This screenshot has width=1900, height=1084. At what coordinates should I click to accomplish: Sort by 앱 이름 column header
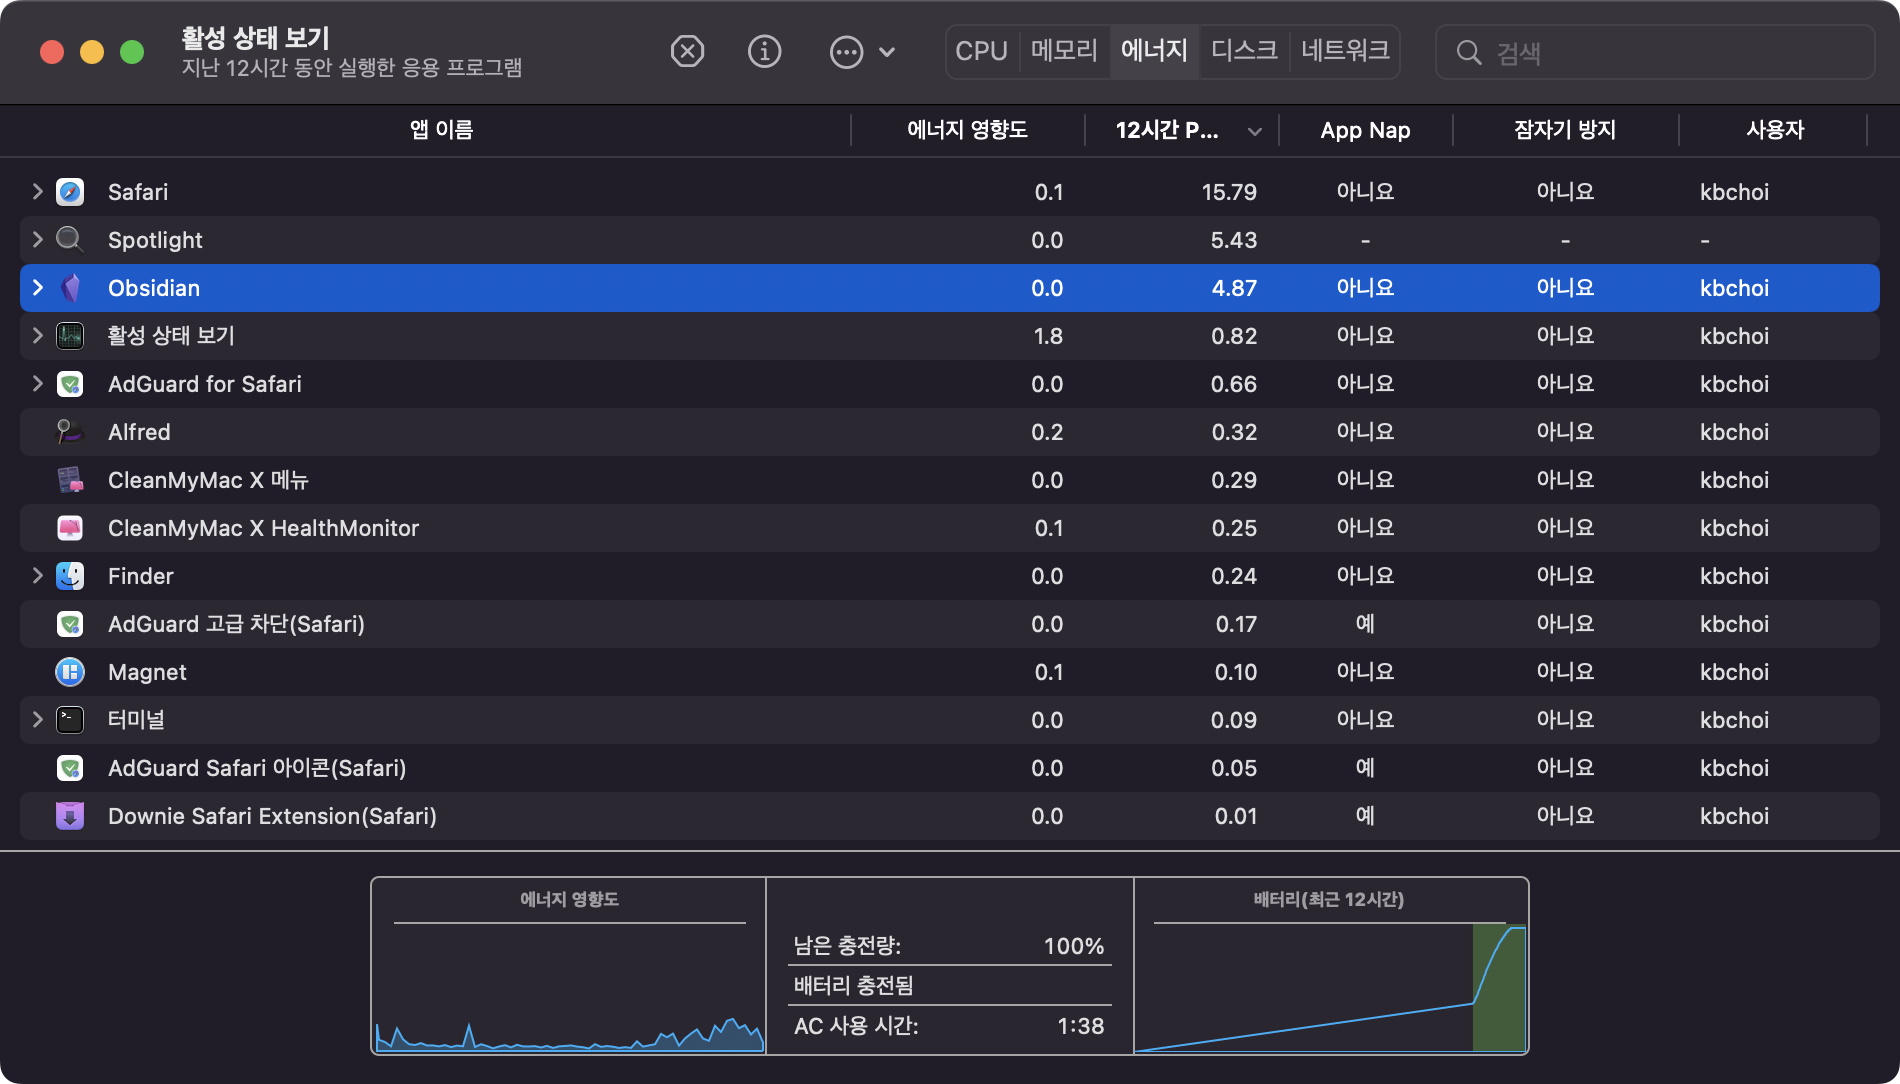[441, 130]
